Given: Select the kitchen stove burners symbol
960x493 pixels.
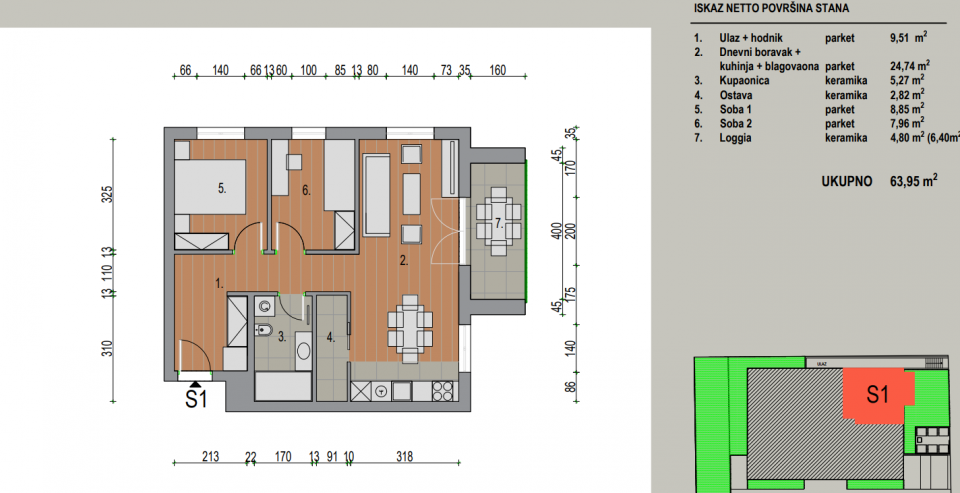Looking at the screenshot, I should click(444, 390).
